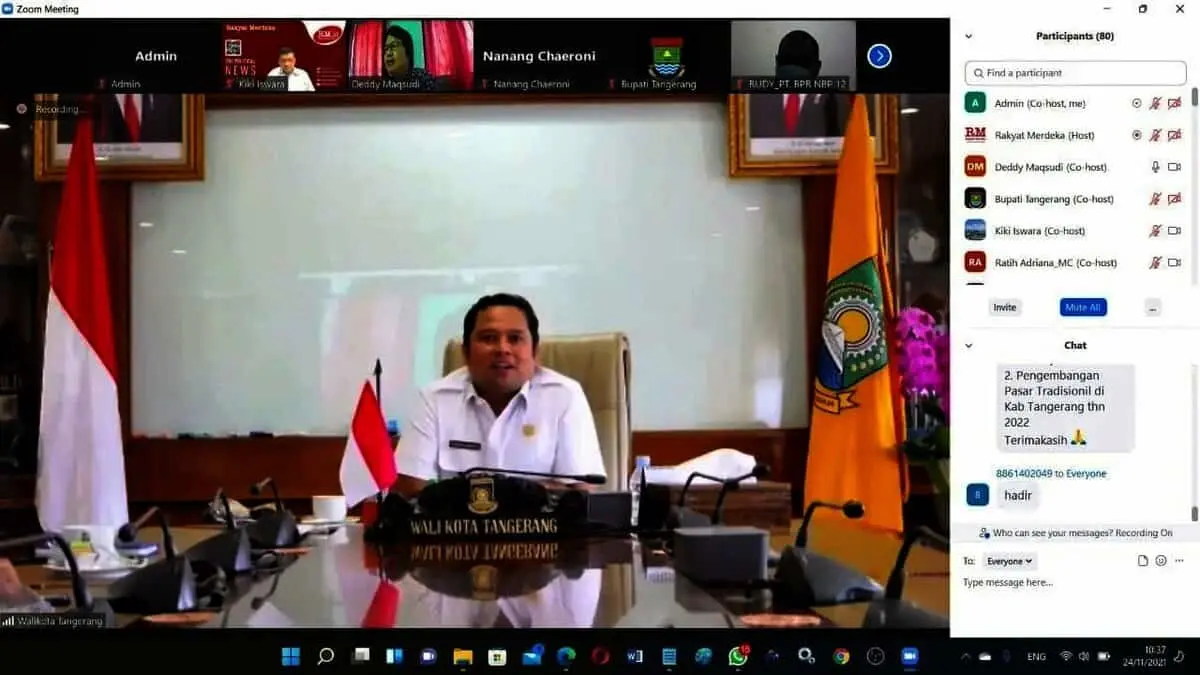The width and height of the screenshot is (1200, 675).
Task: Click the Invite button
Action: point(1005,307)
